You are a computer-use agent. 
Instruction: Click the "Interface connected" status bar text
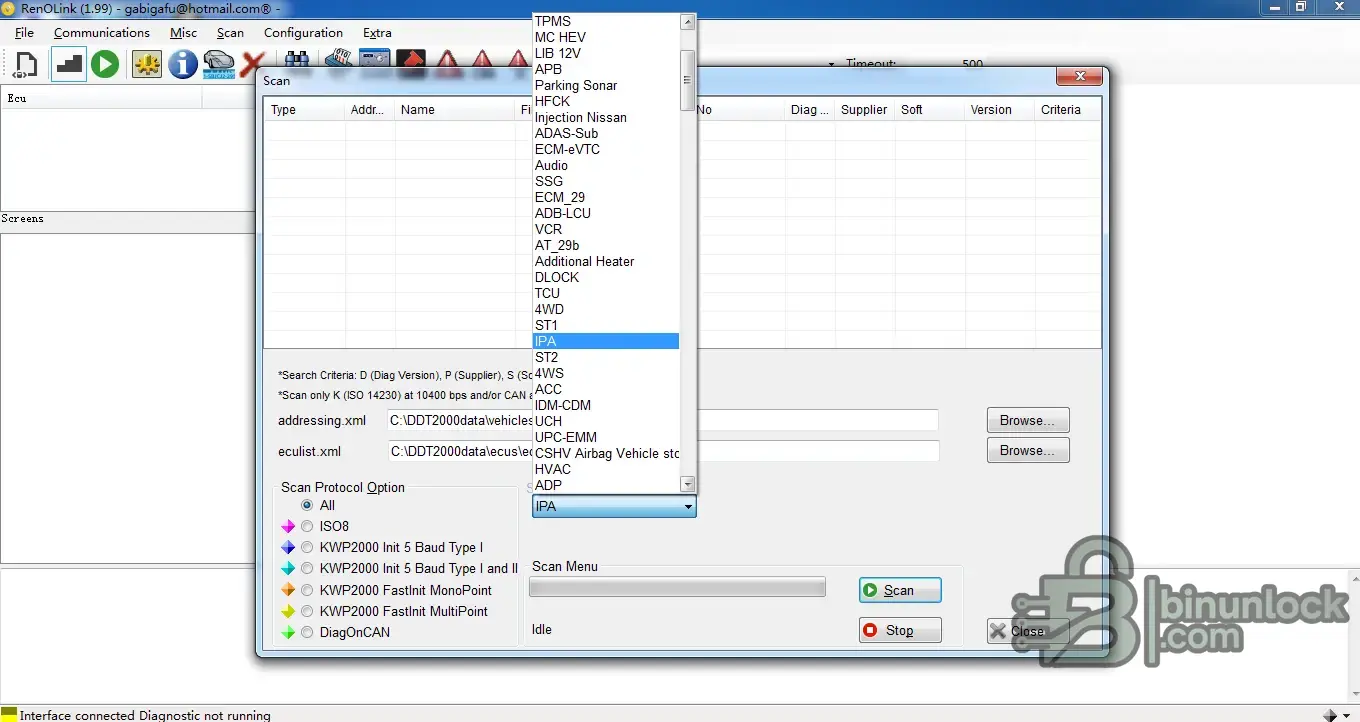(77, 715)
